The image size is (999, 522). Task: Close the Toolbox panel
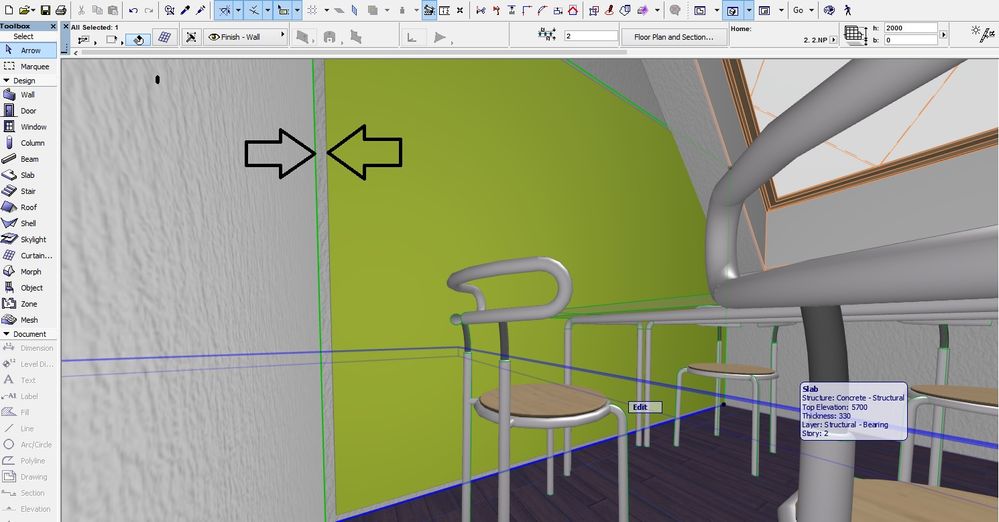(53, 26)
